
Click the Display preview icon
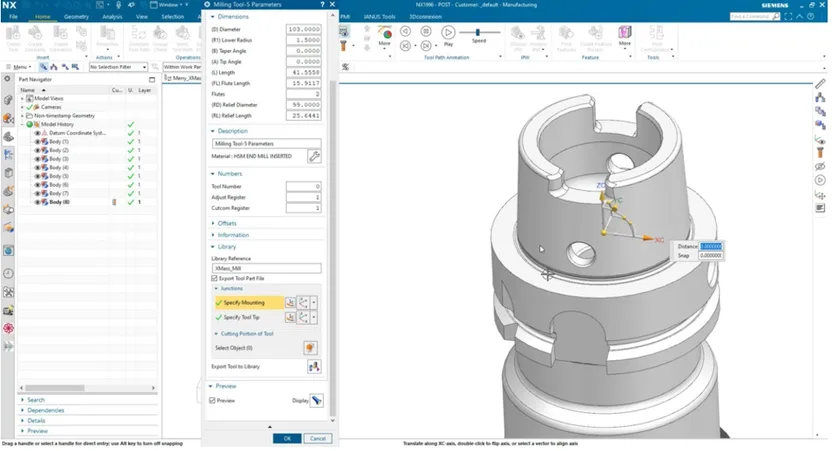click(317, 400)
